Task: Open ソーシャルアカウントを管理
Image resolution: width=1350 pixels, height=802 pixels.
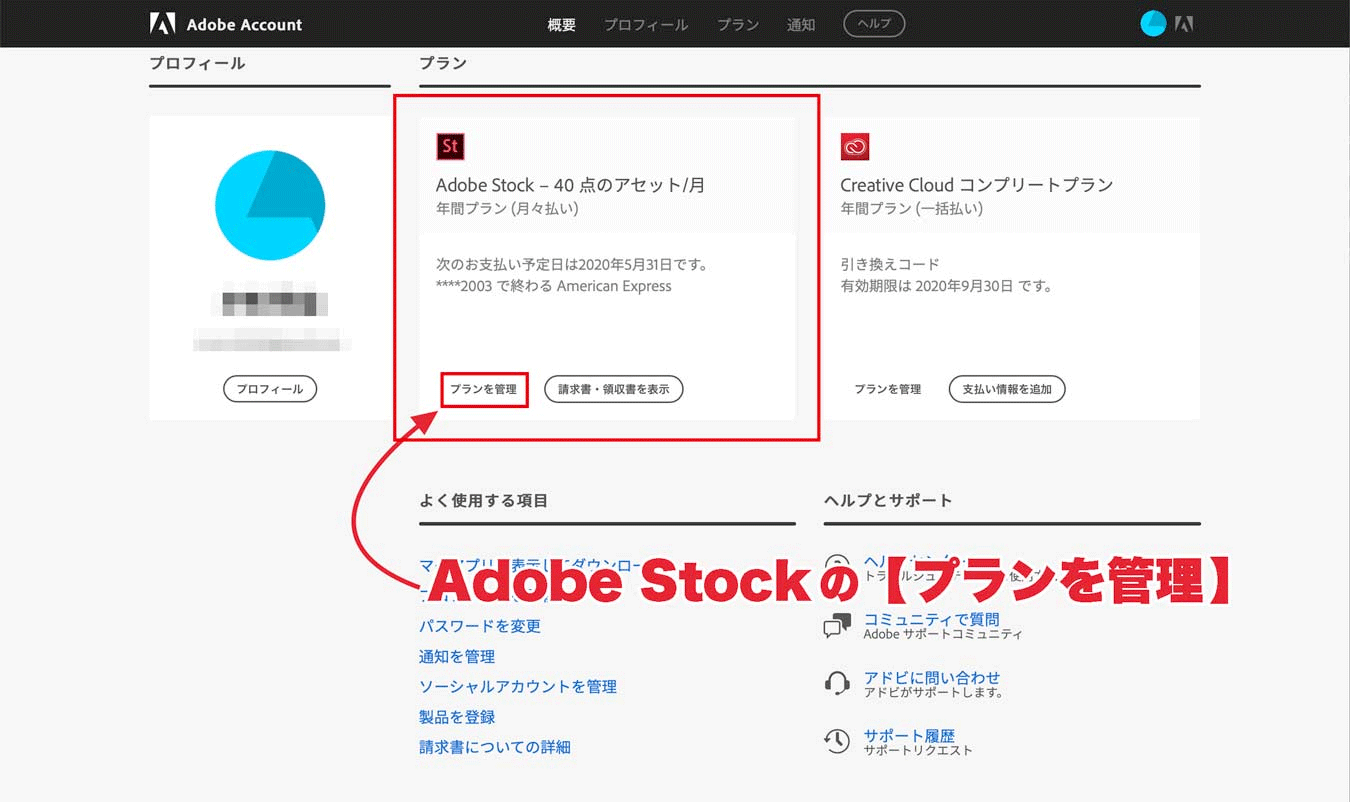Action: 518,687
